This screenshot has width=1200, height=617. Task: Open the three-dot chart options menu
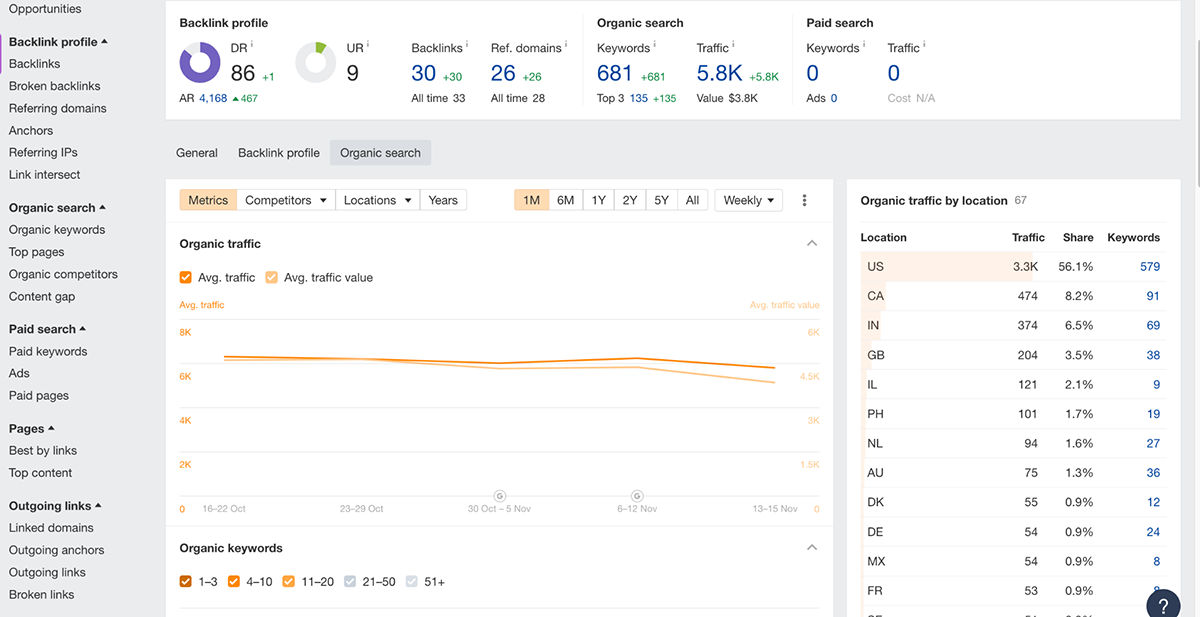[804, 200]
